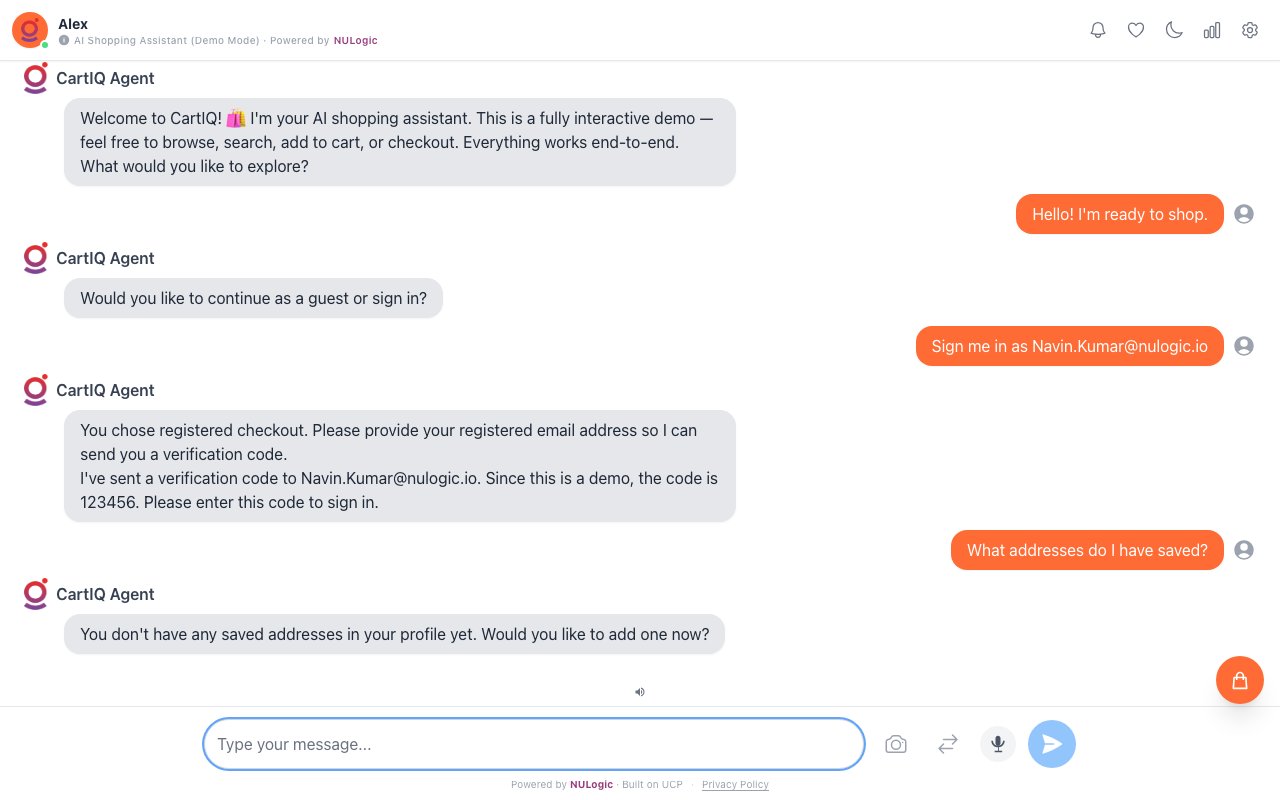Click the NULogic link in the header
The width and height of the screenshot is (1280, 800).
[x=356, y=41]
